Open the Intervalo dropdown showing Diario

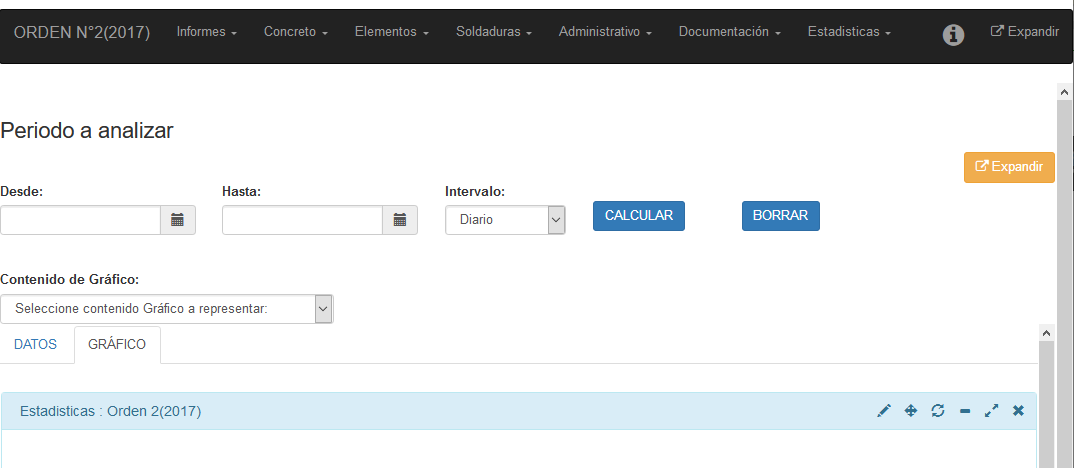pyautogui.click(x=505, y=220)
